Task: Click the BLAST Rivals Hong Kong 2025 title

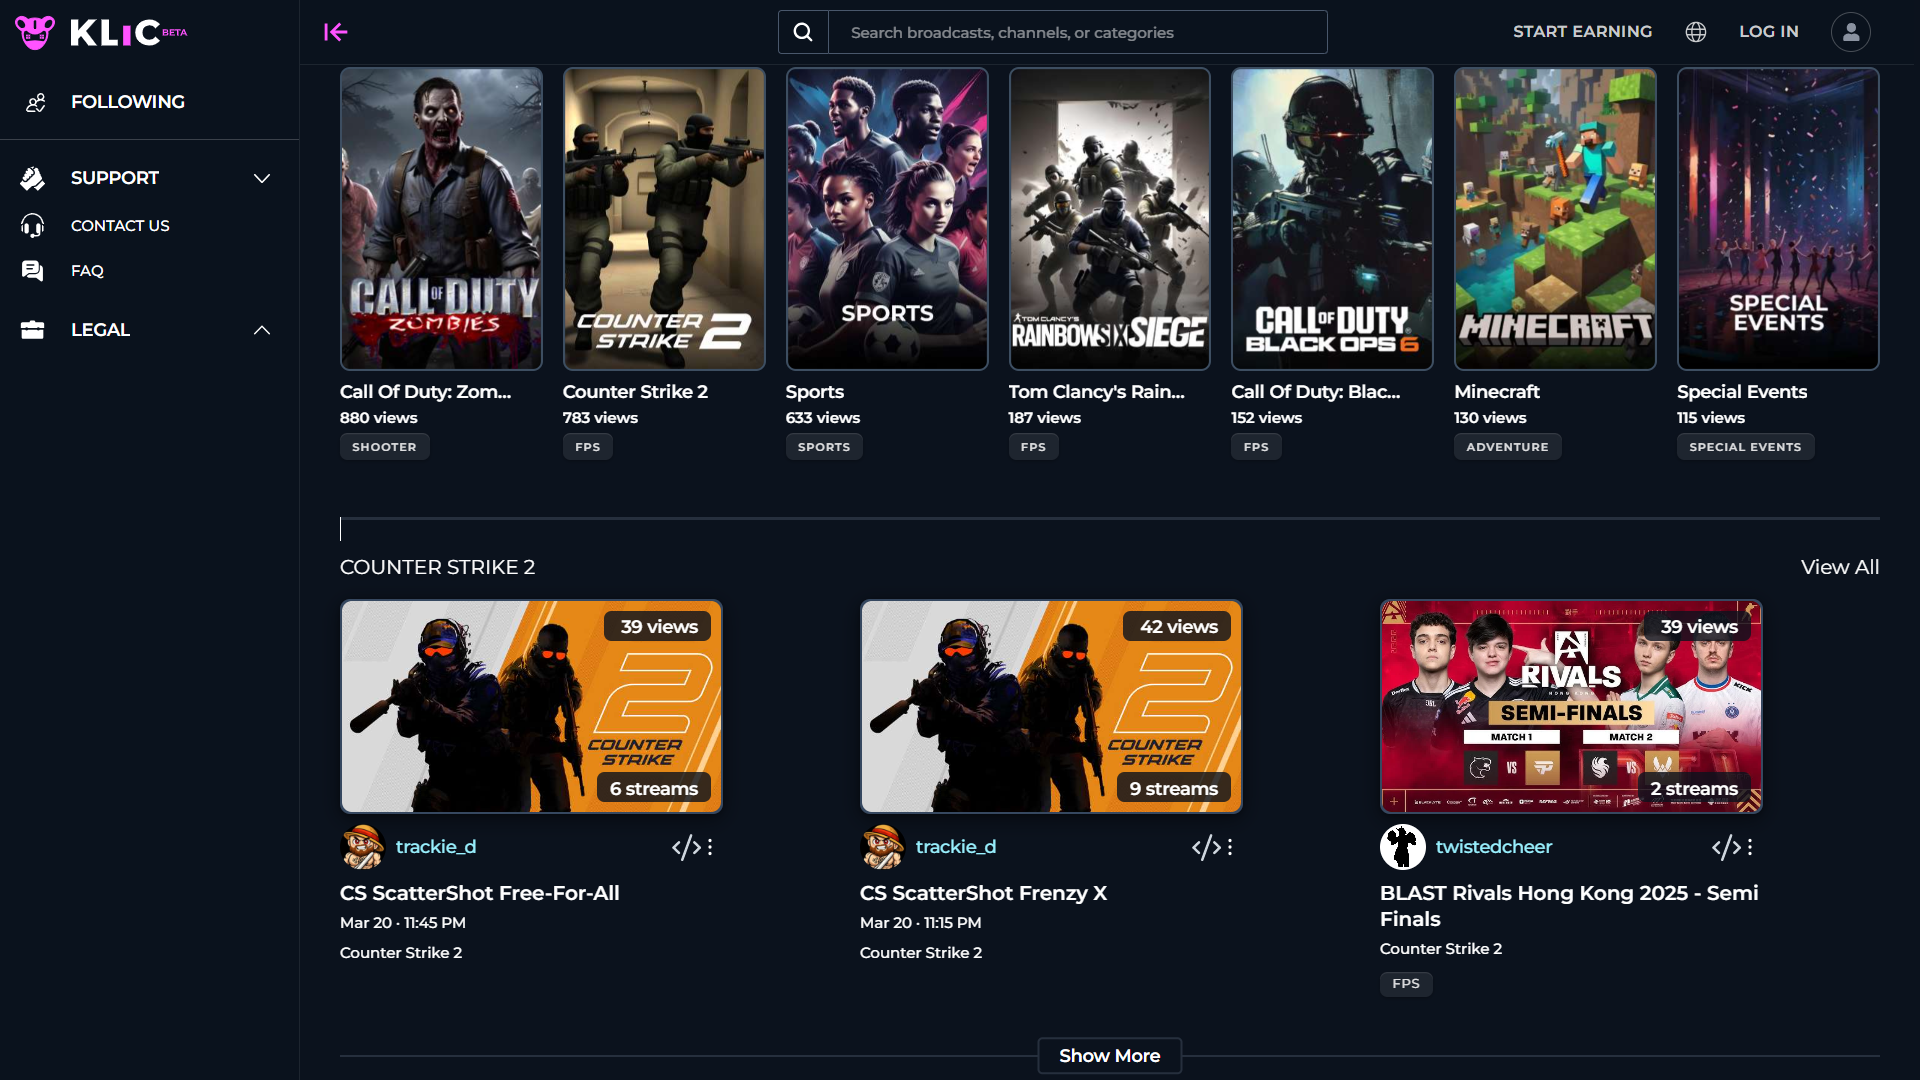Action: (1569, 906)
